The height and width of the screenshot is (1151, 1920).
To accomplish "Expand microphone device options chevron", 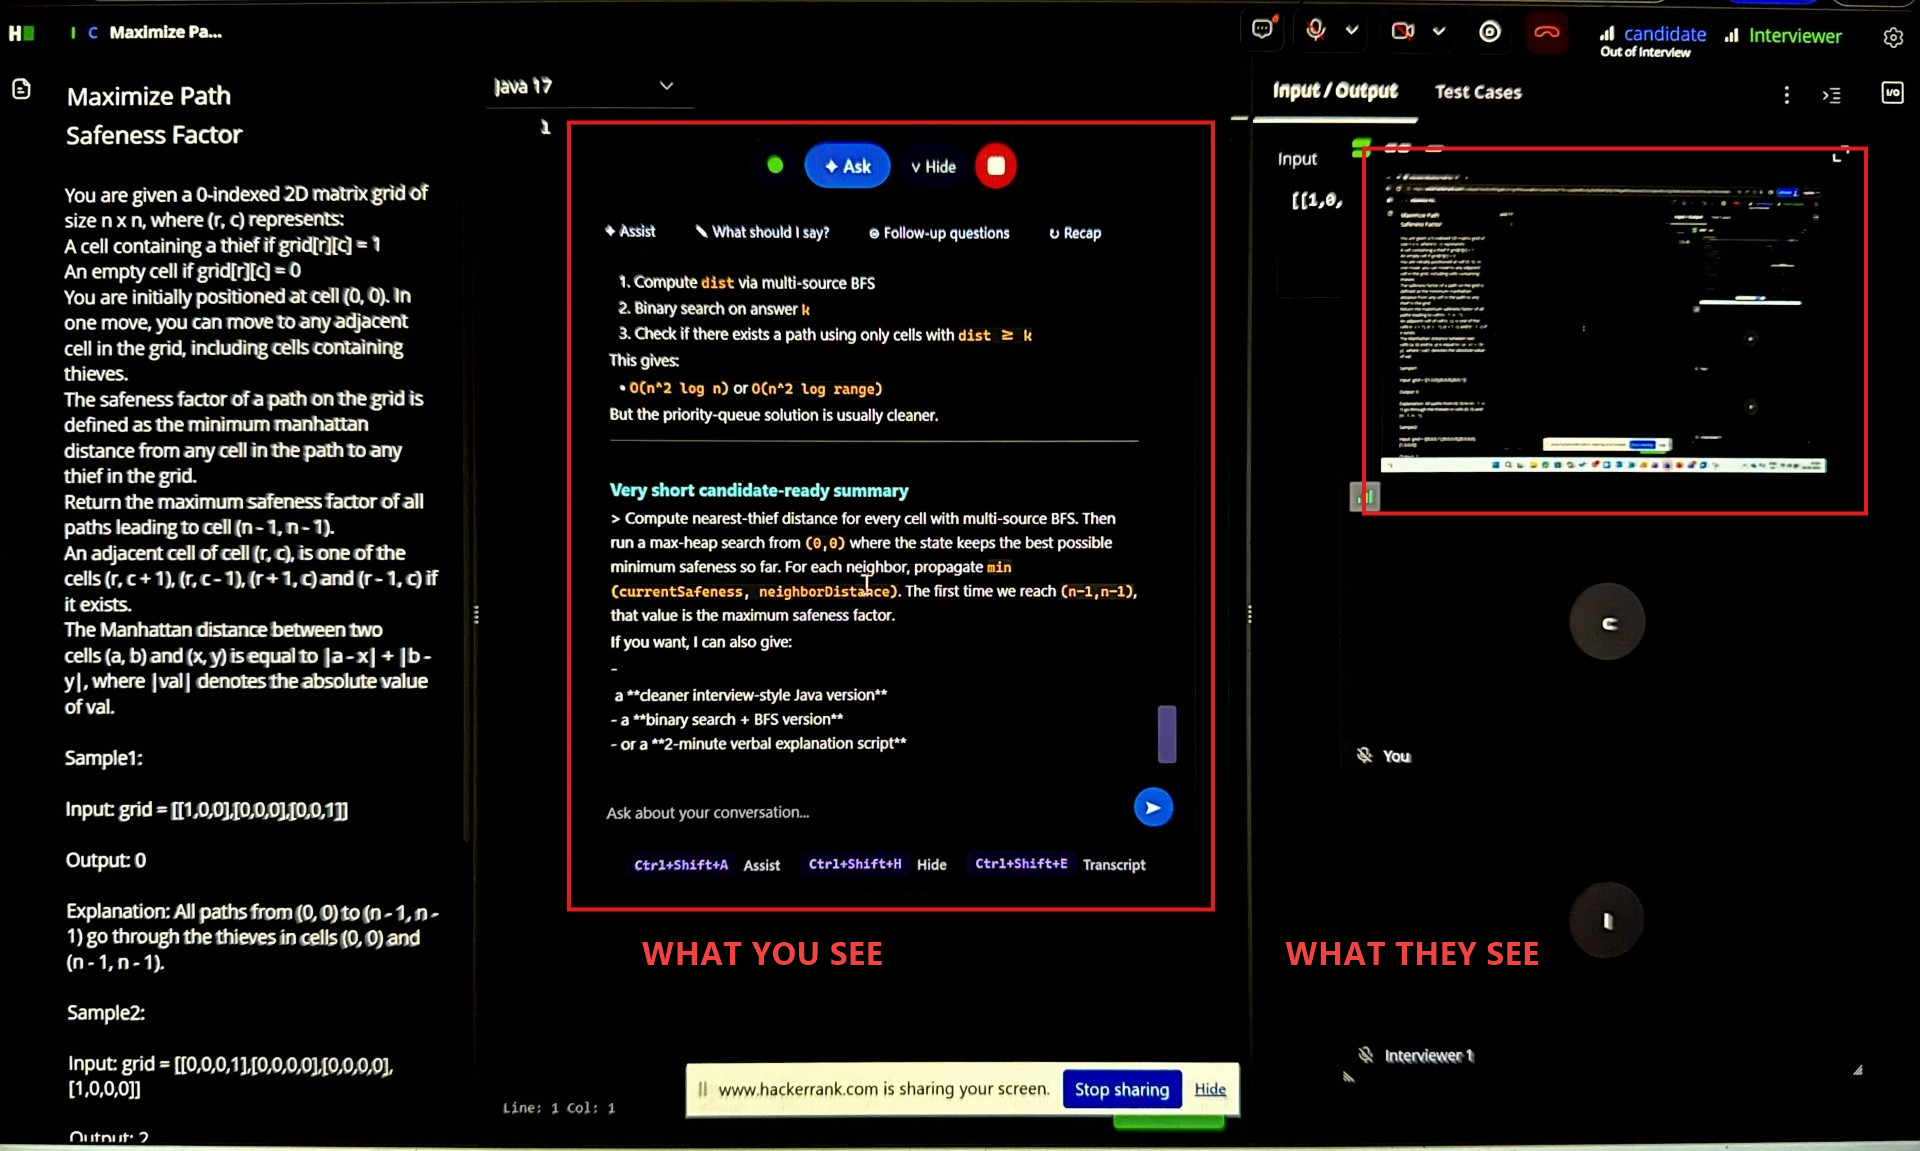I will [1352, 31].
